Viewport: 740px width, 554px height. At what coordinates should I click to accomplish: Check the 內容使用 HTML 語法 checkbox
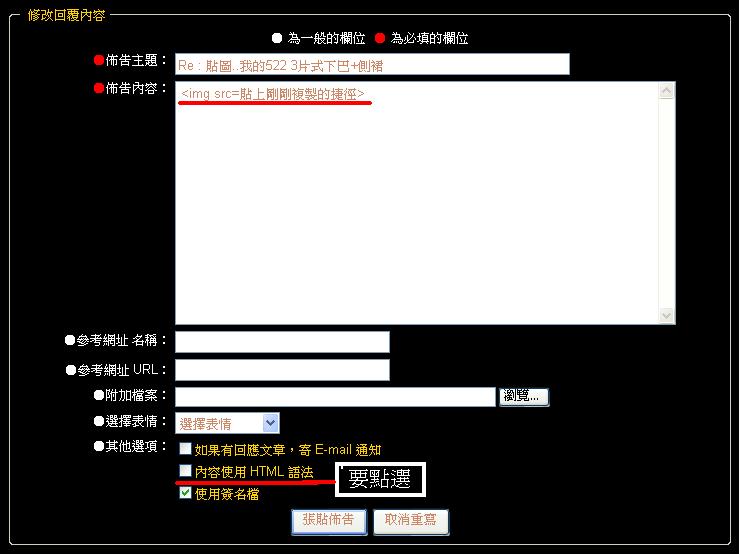point(185,471)
